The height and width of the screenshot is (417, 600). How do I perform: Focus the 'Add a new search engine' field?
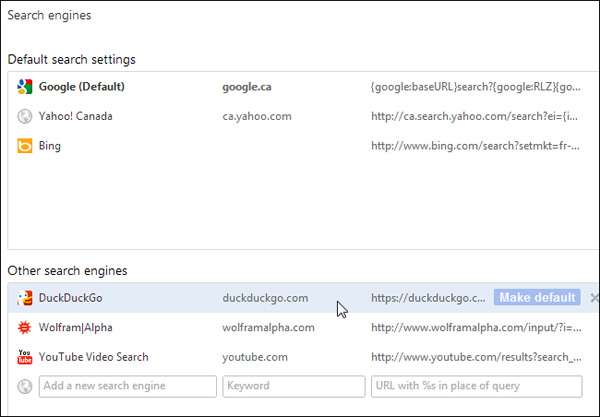pyautogui.click(x=127, y=386)
